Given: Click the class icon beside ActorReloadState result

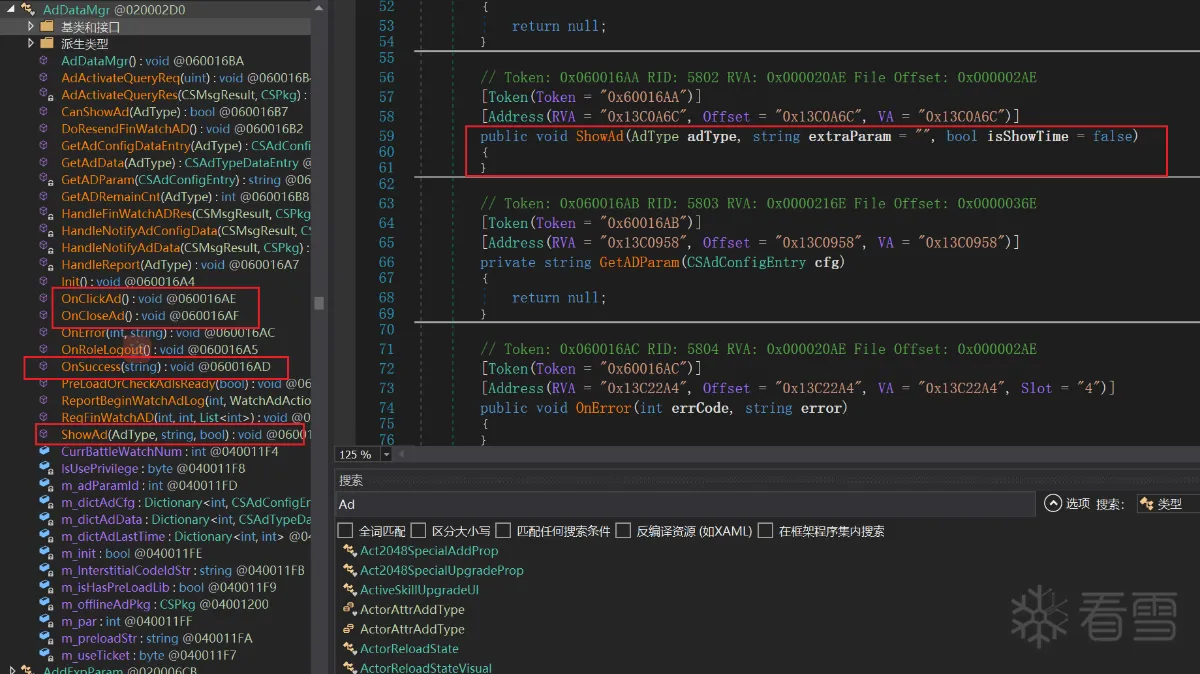Looking at the screenshot, I should pos(349,648).
